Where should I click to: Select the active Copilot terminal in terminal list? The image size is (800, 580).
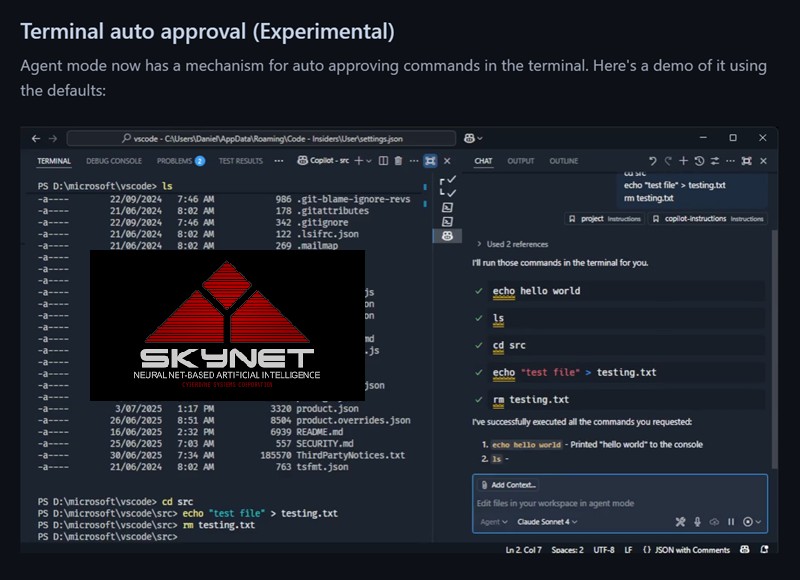point(447,236)
